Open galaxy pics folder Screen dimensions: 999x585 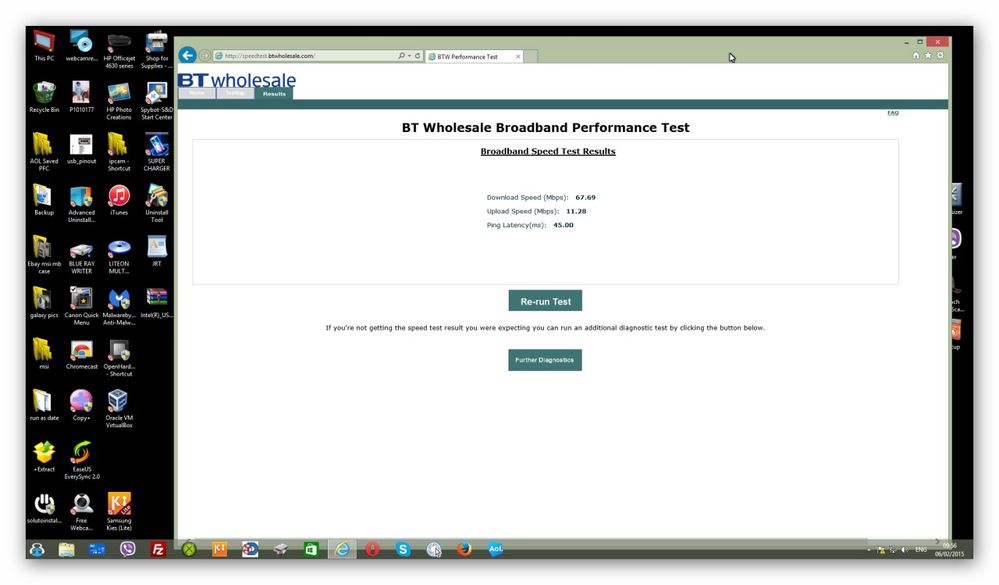[44, 302]
